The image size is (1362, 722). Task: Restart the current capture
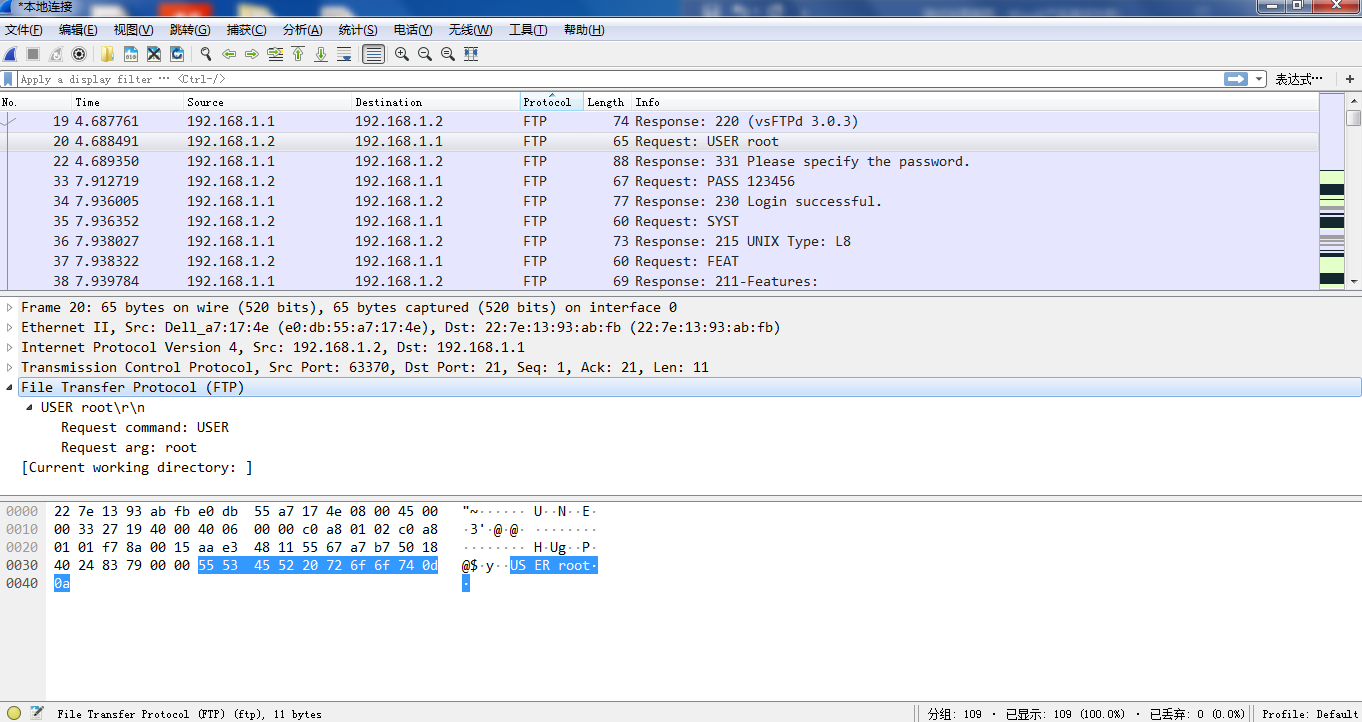coord(56,54)
